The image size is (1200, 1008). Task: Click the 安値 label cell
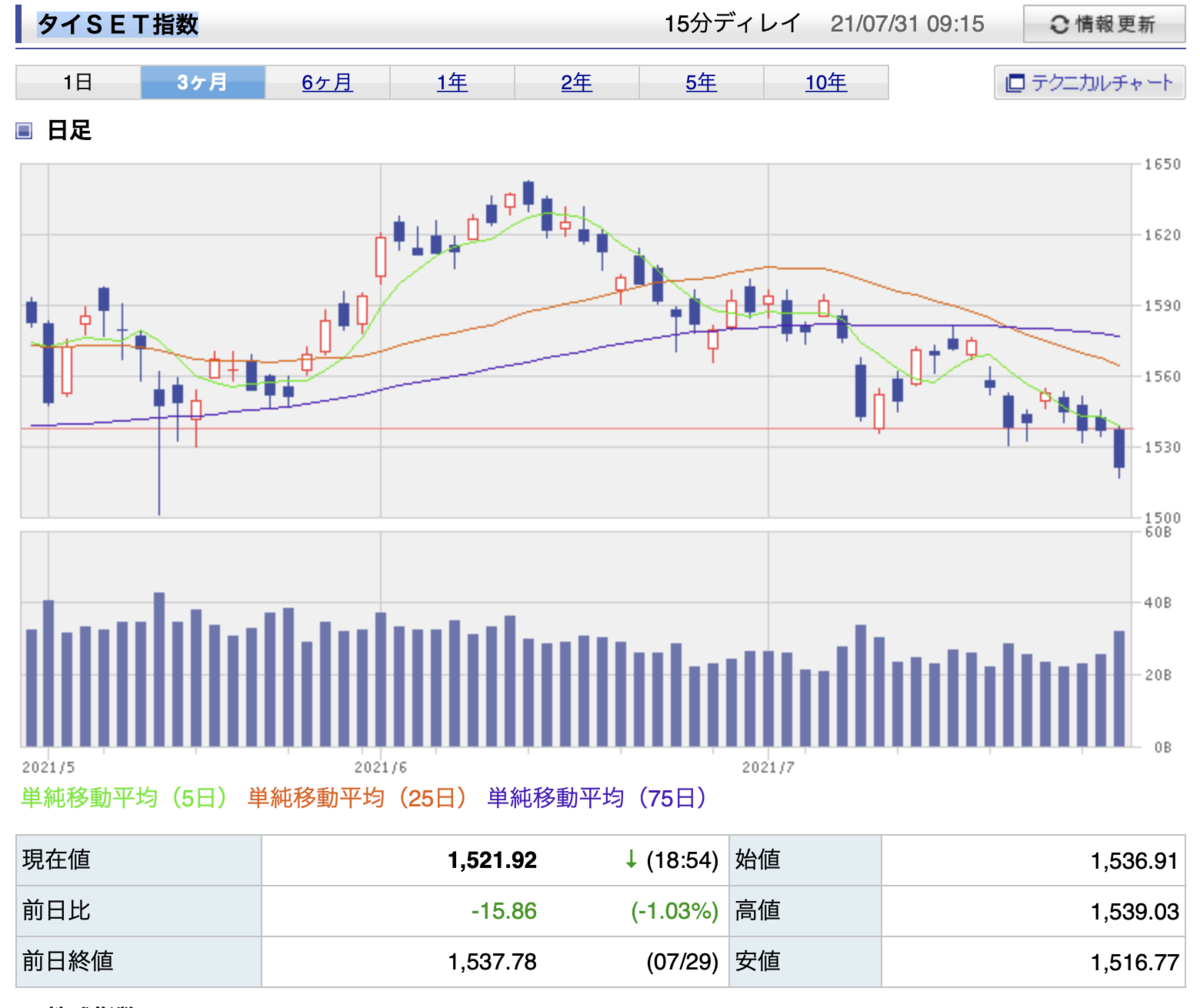[x=805, y=963]
